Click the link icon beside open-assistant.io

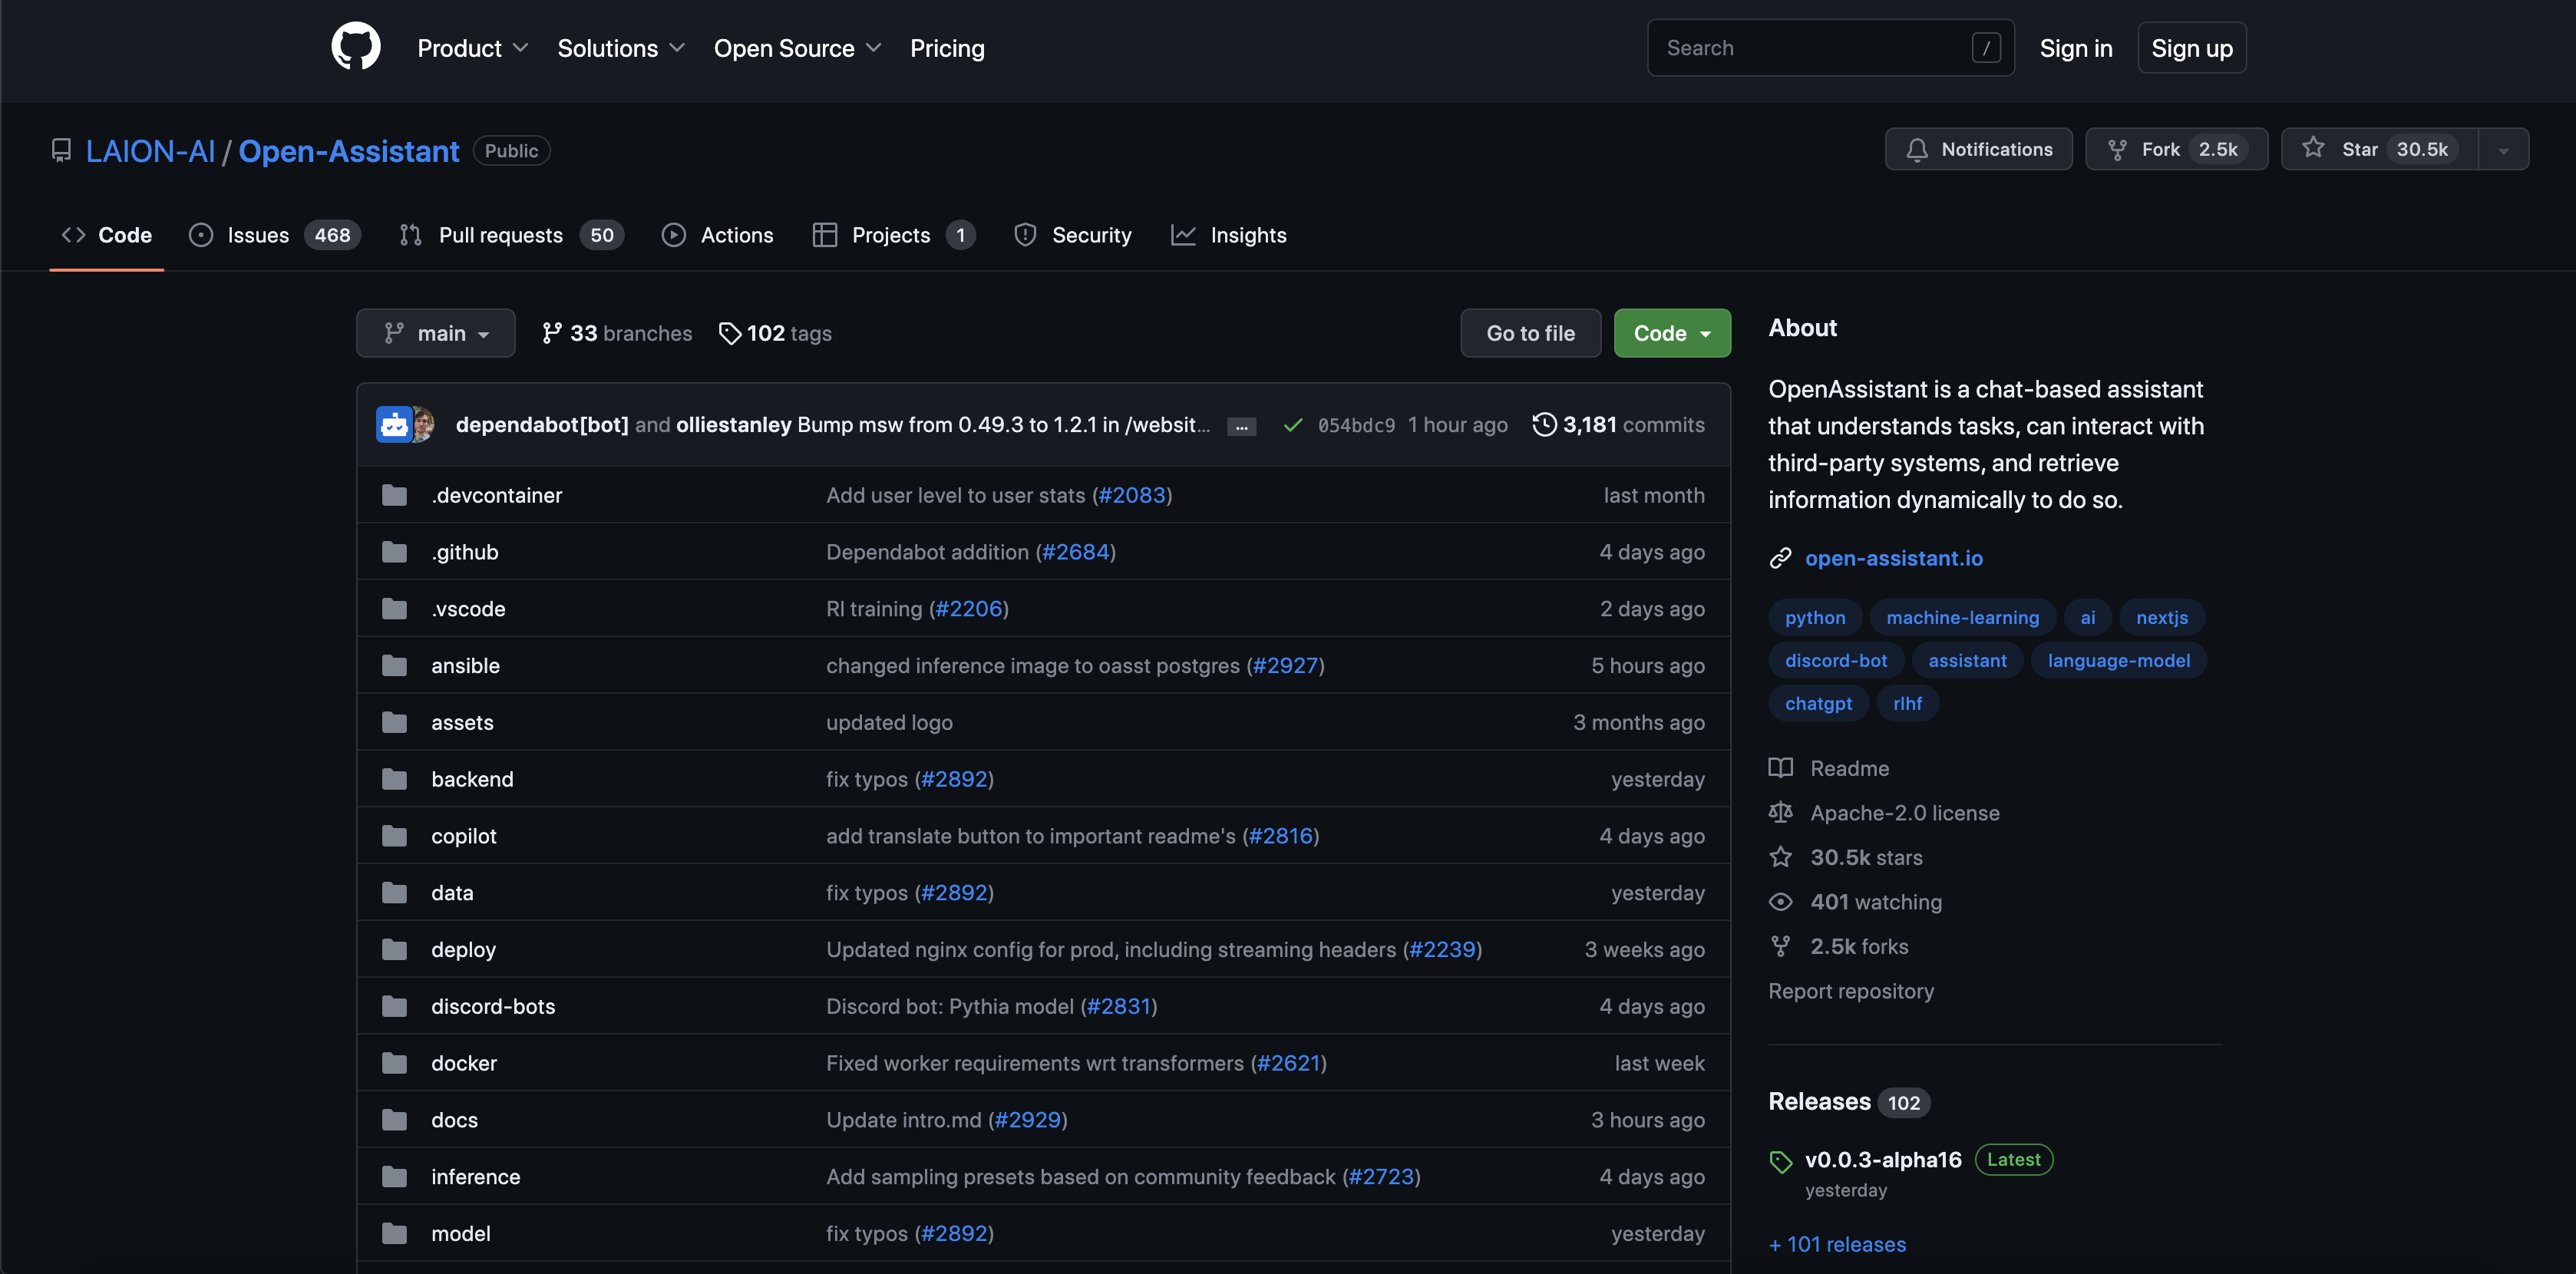(1780, 558)
